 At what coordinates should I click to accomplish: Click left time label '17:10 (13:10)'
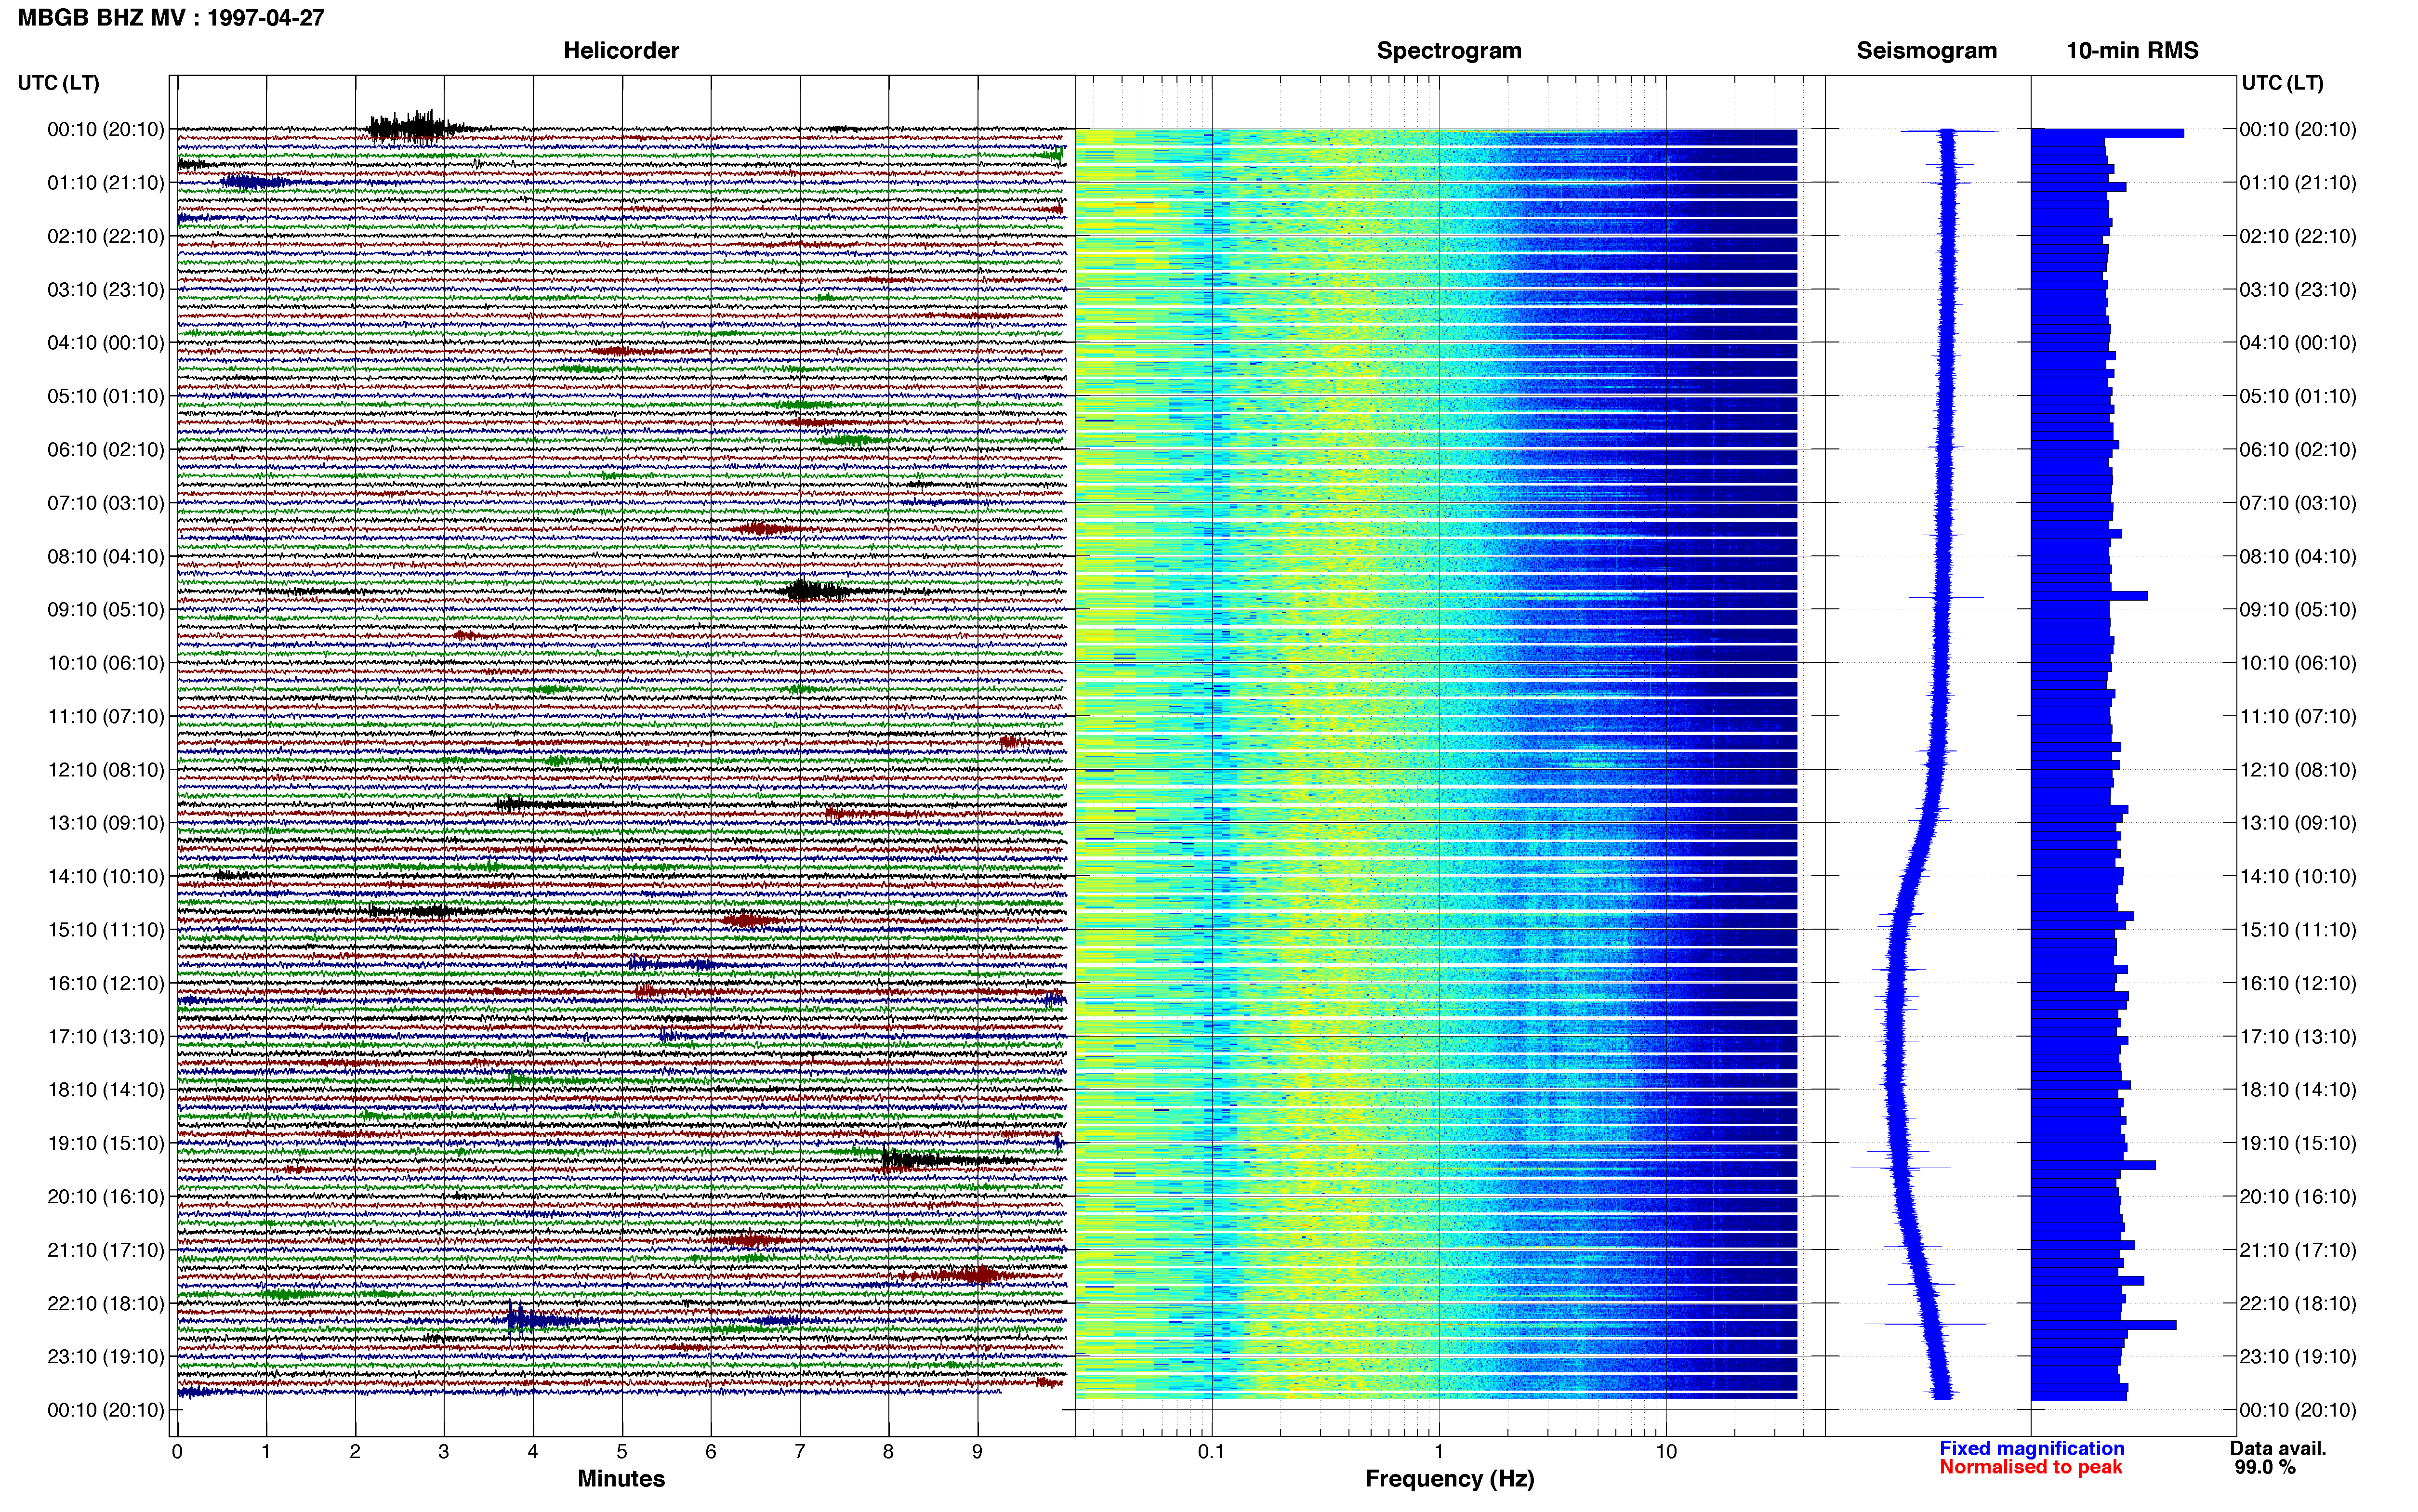[x=105, y=1037]
